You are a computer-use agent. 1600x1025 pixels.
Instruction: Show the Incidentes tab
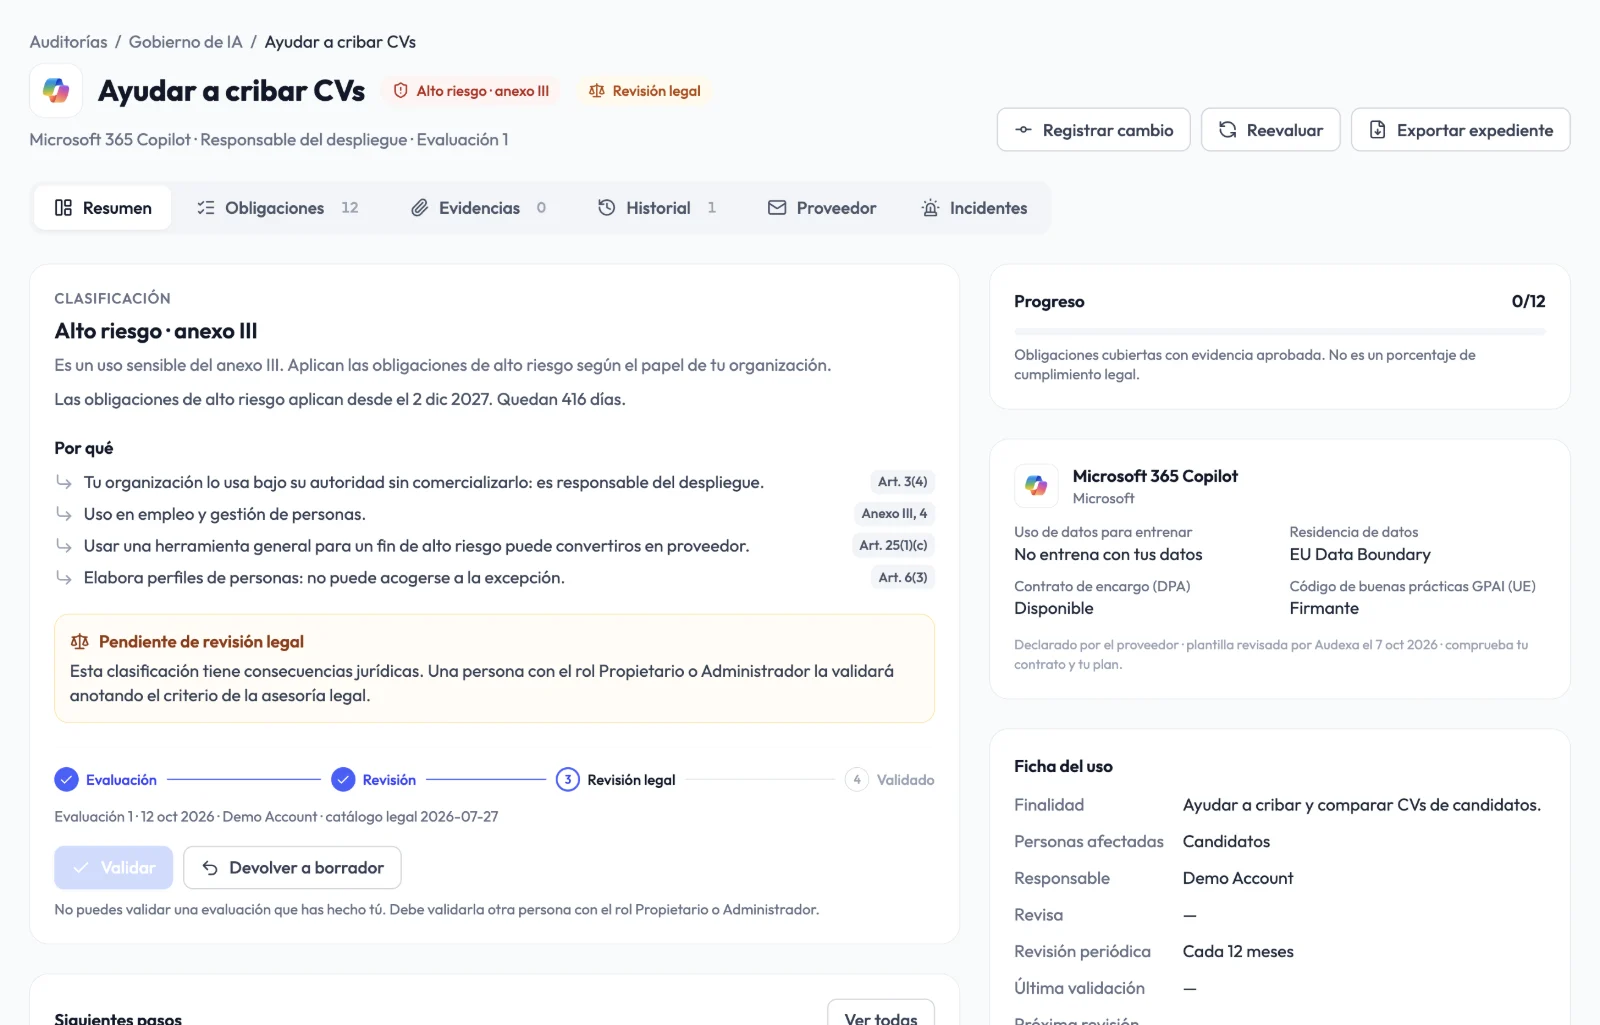[974, 208]
